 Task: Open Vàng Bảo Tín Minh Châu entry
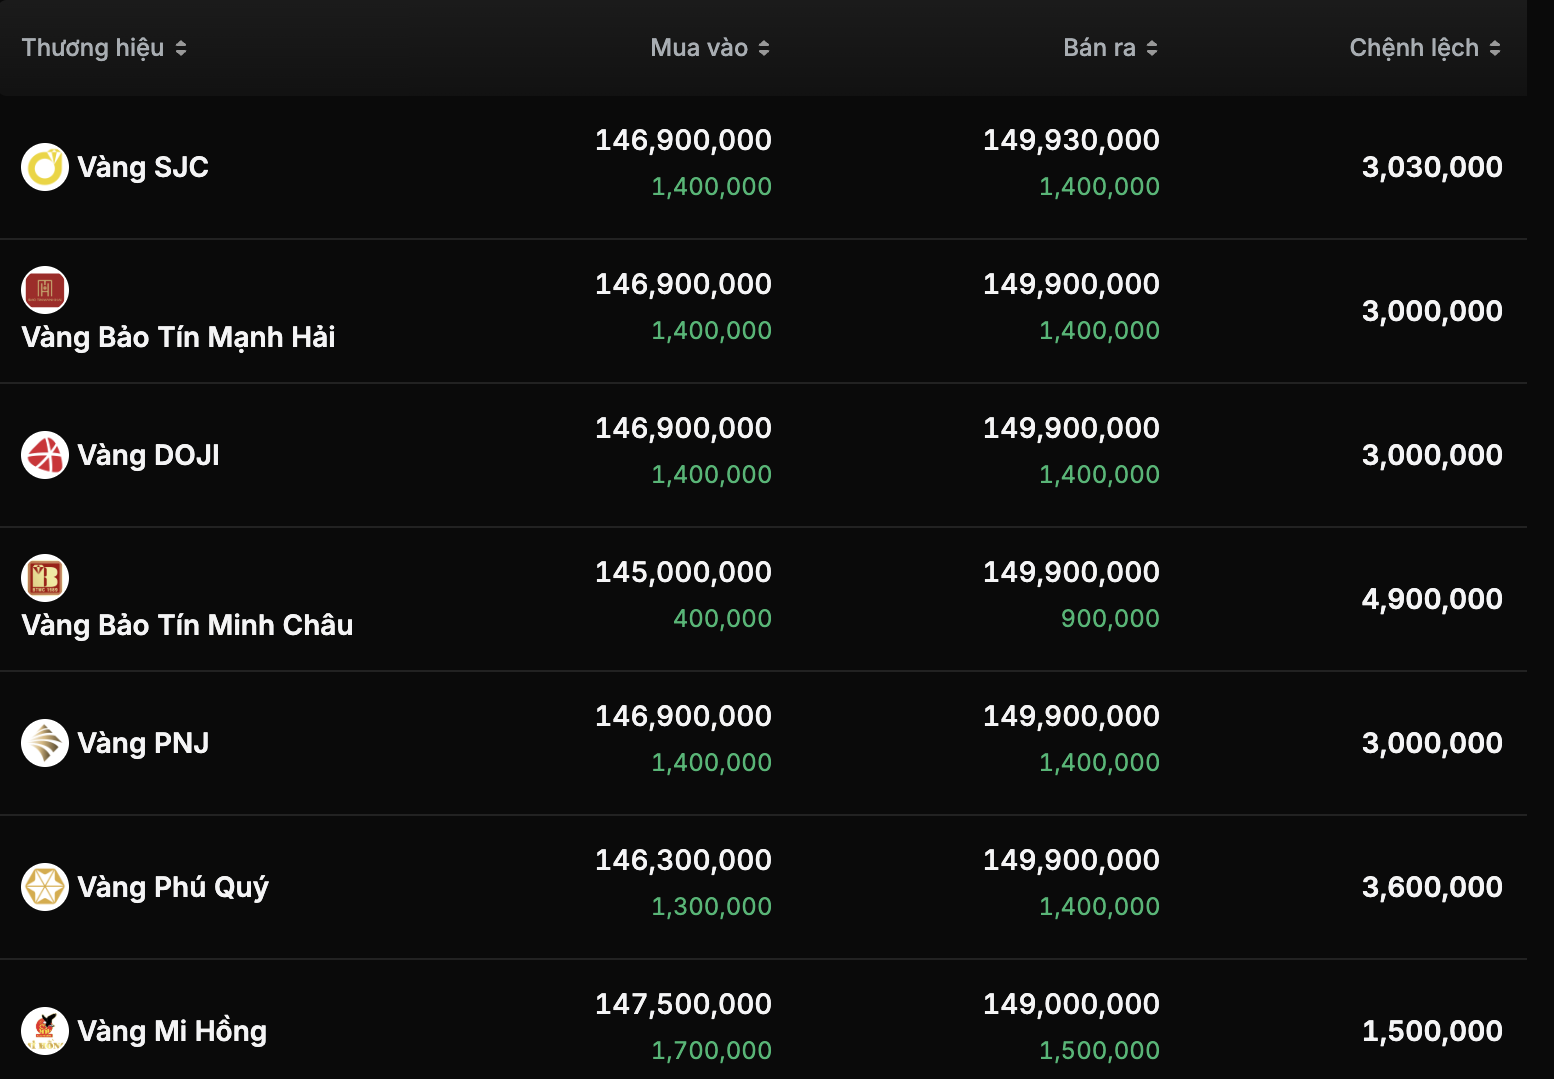point(187,625)
